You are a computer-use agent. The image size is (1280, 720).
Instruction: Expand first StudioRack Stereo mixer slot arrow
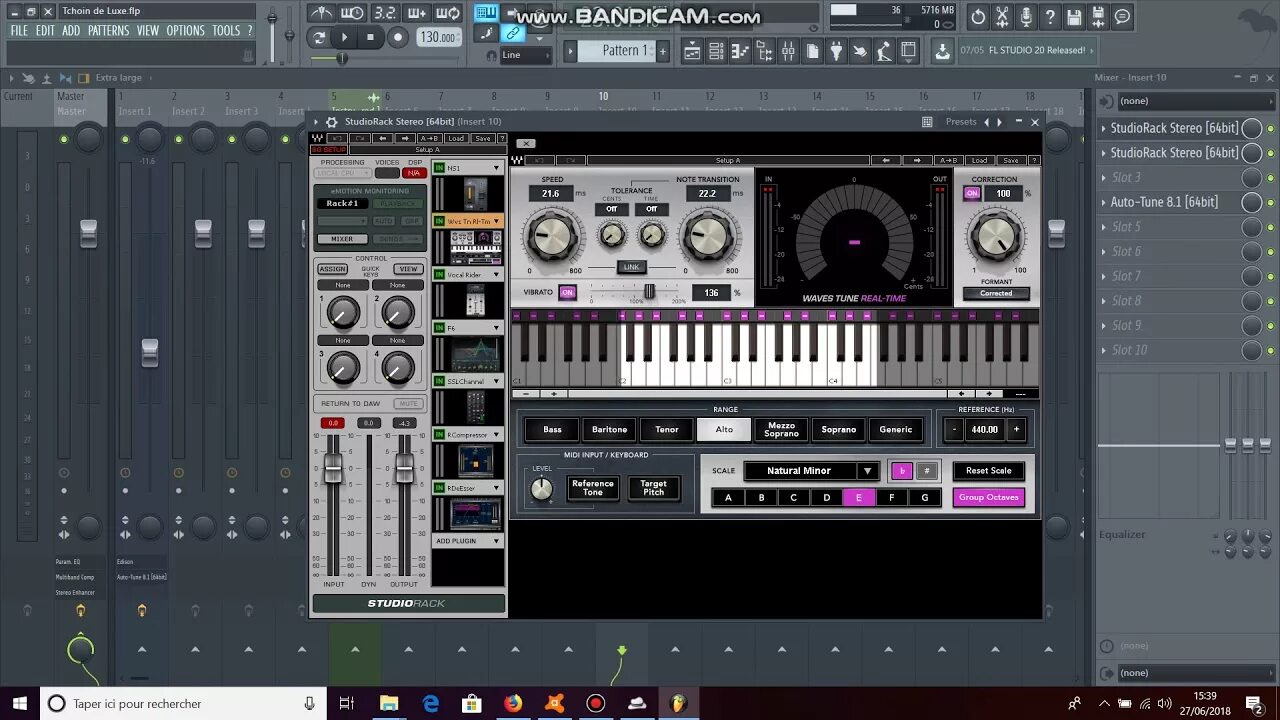[x=1103, y=128]
